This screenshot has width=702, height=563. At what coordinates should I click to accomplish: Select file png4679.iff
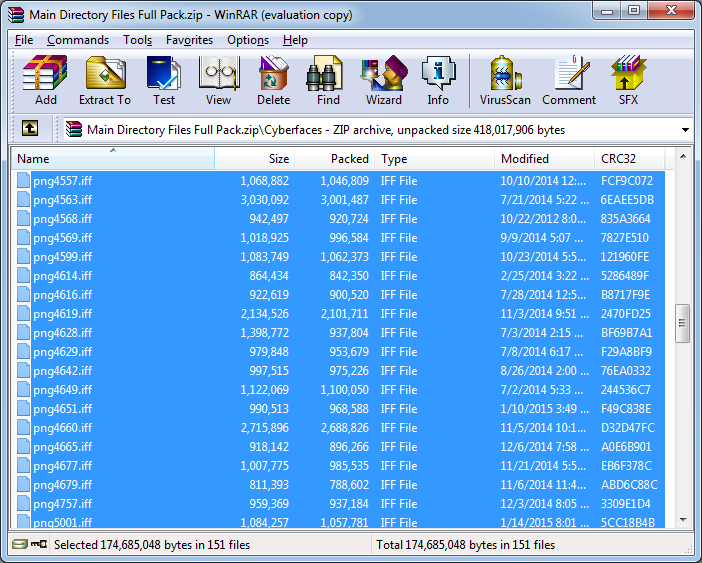click(x=338, y=485)
